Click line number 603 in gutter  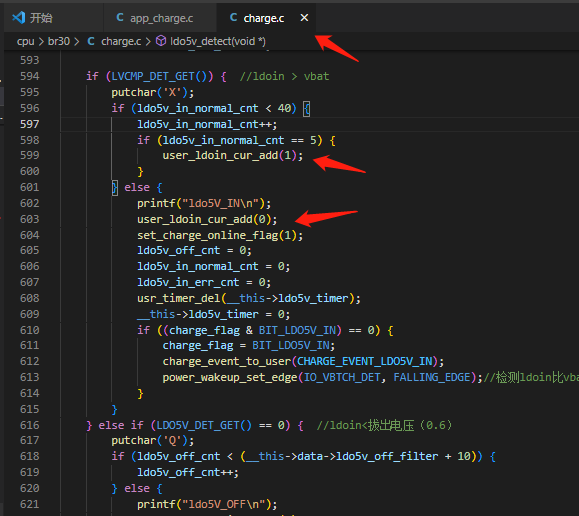click(30, 219)
